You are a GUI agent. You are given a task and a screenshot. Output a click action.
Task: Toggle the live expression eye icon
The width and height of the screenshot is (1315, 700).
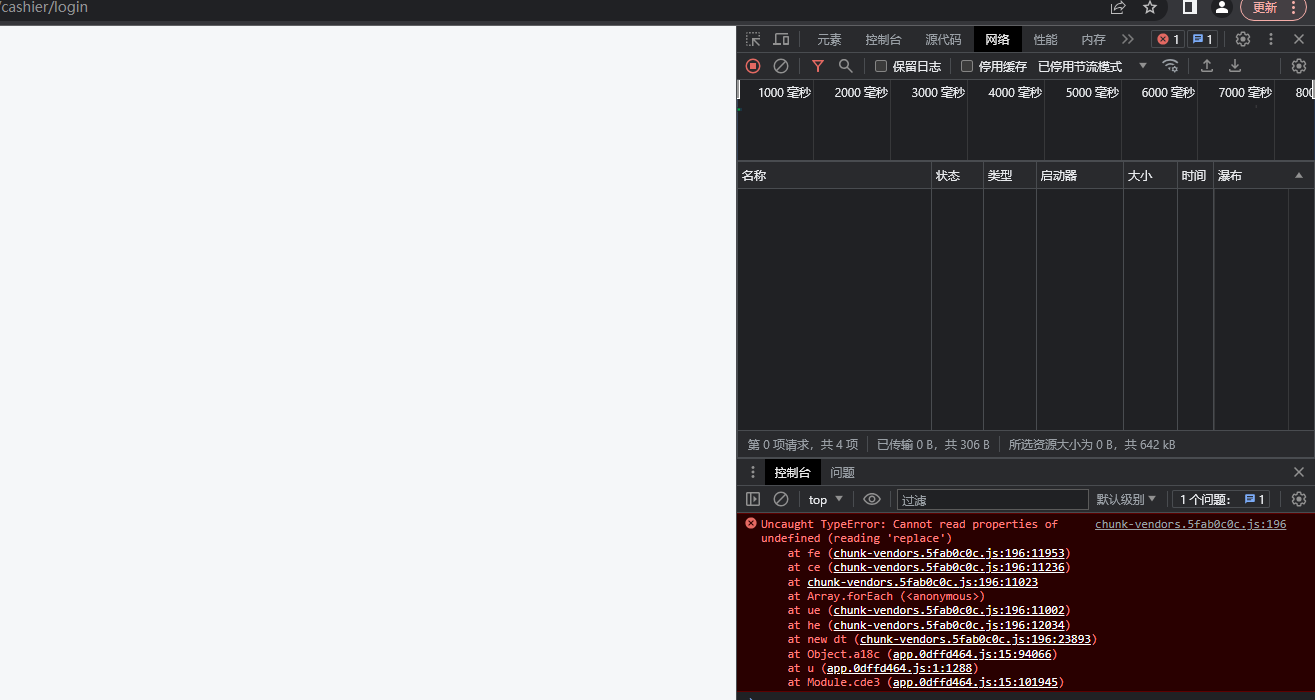tap(872, 499)
